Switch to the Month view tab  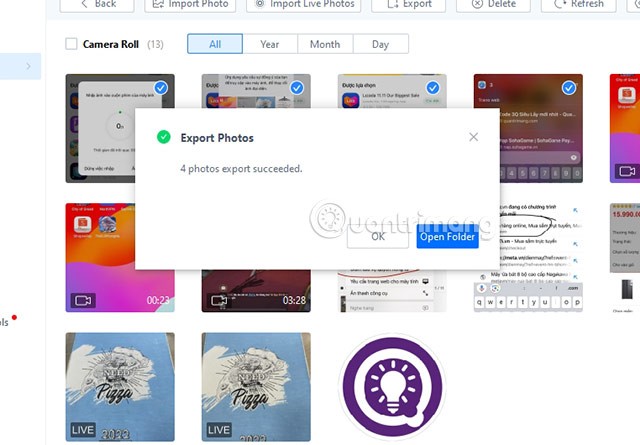[324, 44]
